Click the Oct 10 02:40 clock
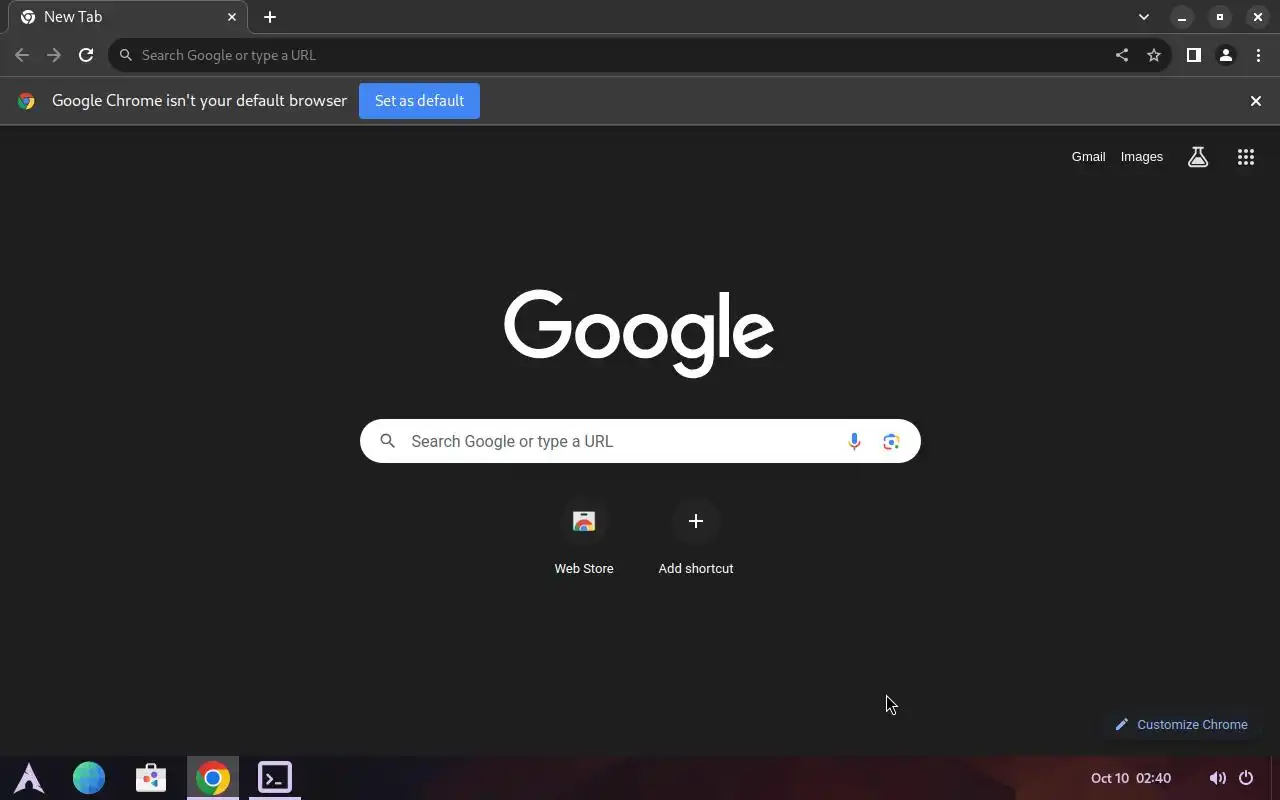 (x=1131, y=778)
